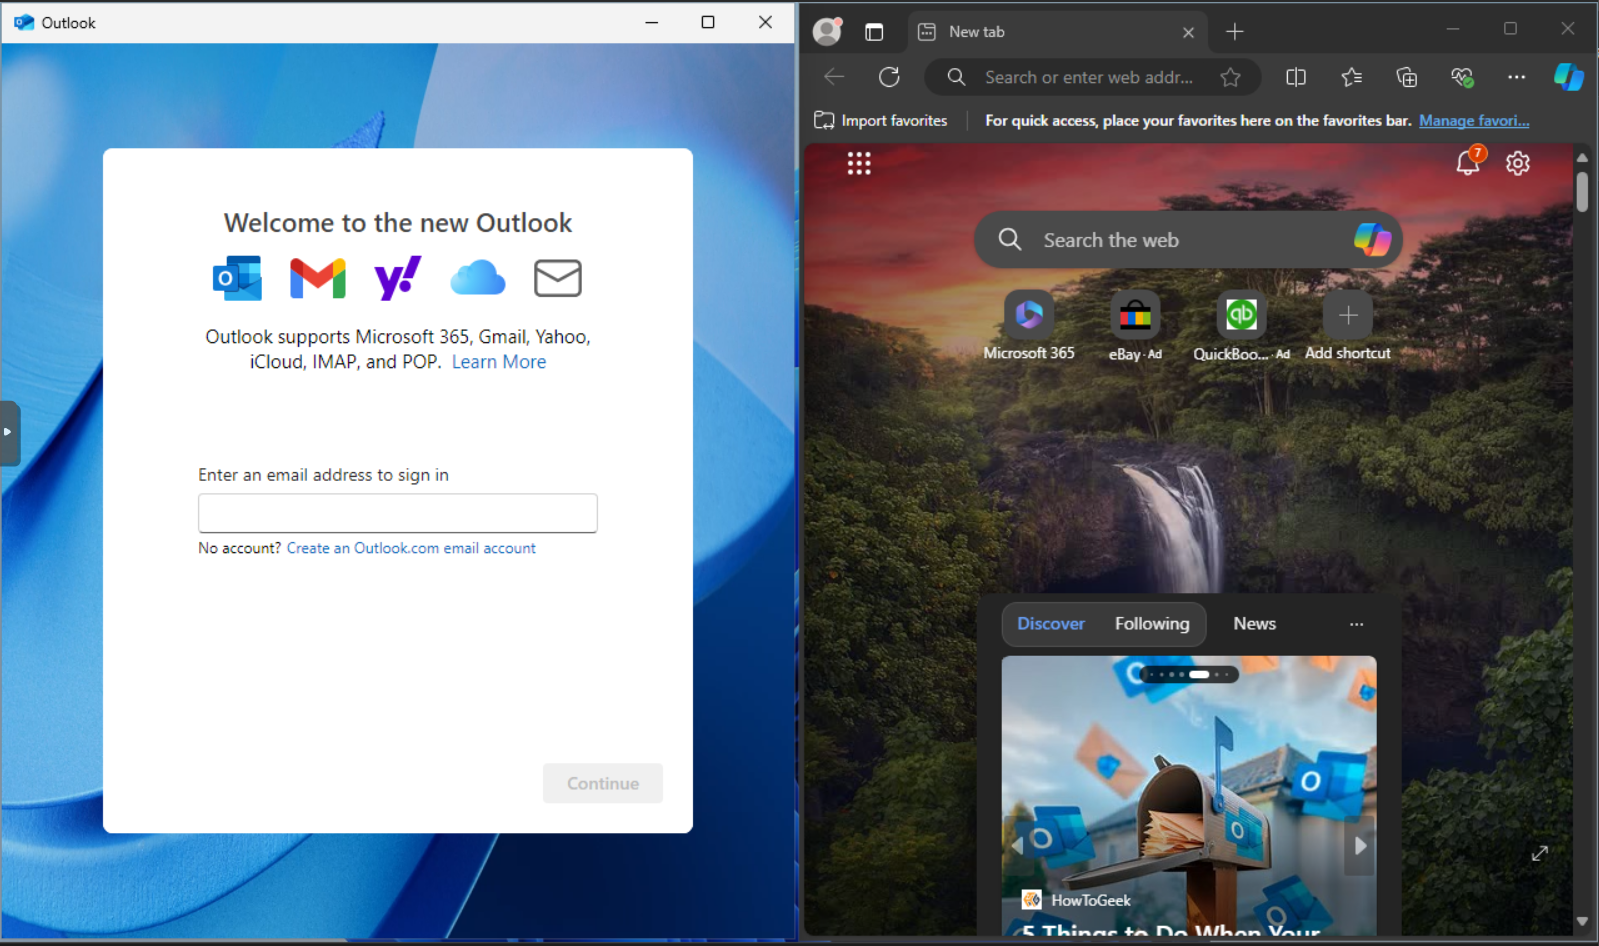1599x946 pixels.
Task: Click the Search the web box
Action: point(1190,240)
